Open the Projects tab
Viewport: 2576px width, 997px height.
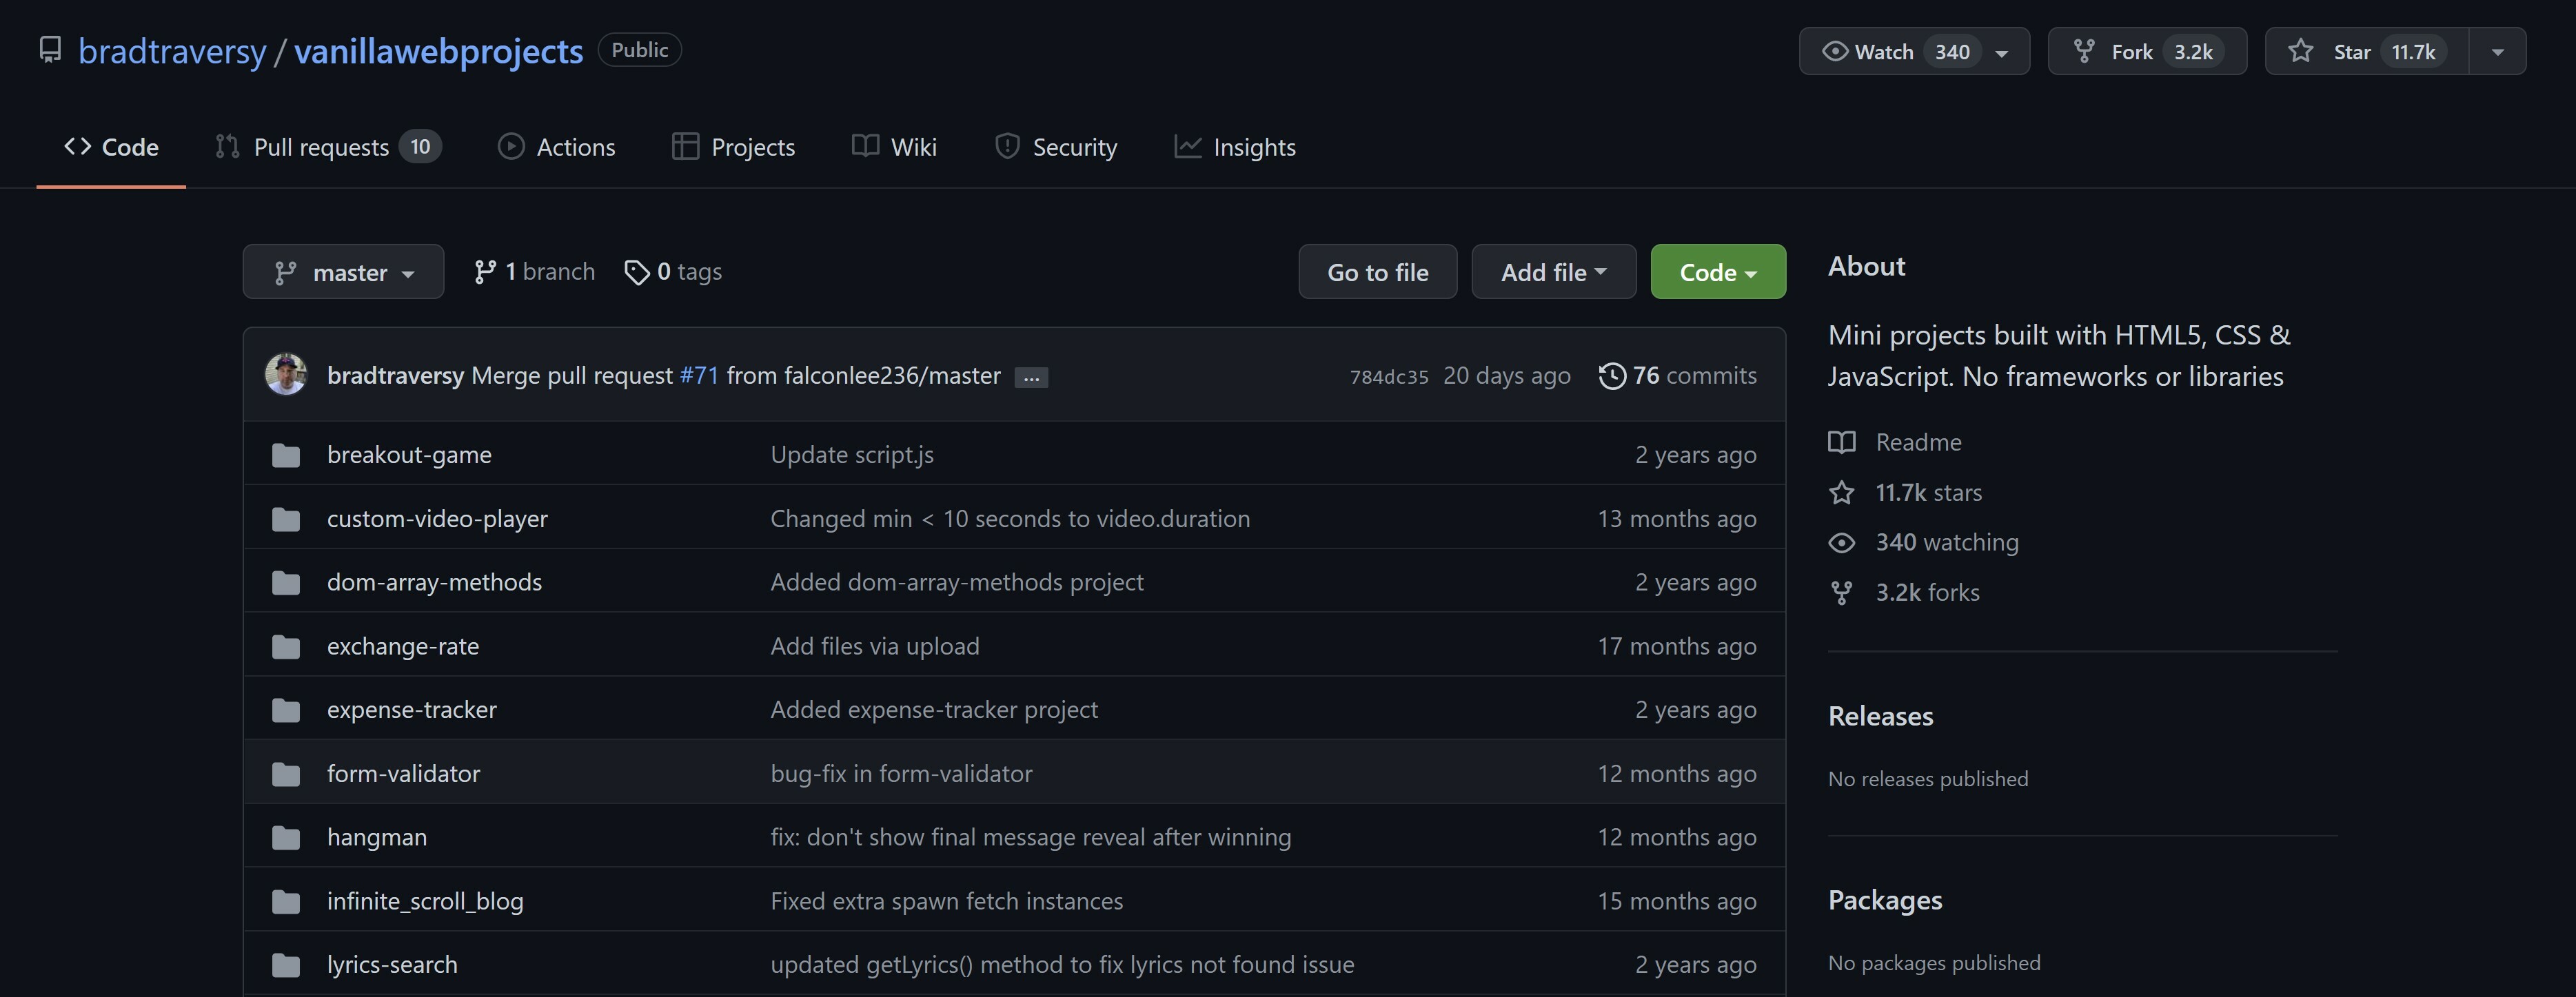734,147
